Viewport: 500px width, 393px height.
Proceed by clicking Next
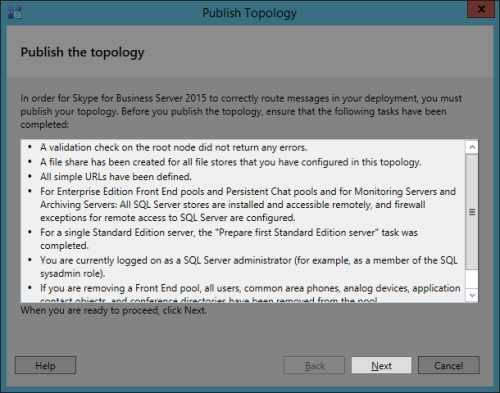tap(381, 365)
